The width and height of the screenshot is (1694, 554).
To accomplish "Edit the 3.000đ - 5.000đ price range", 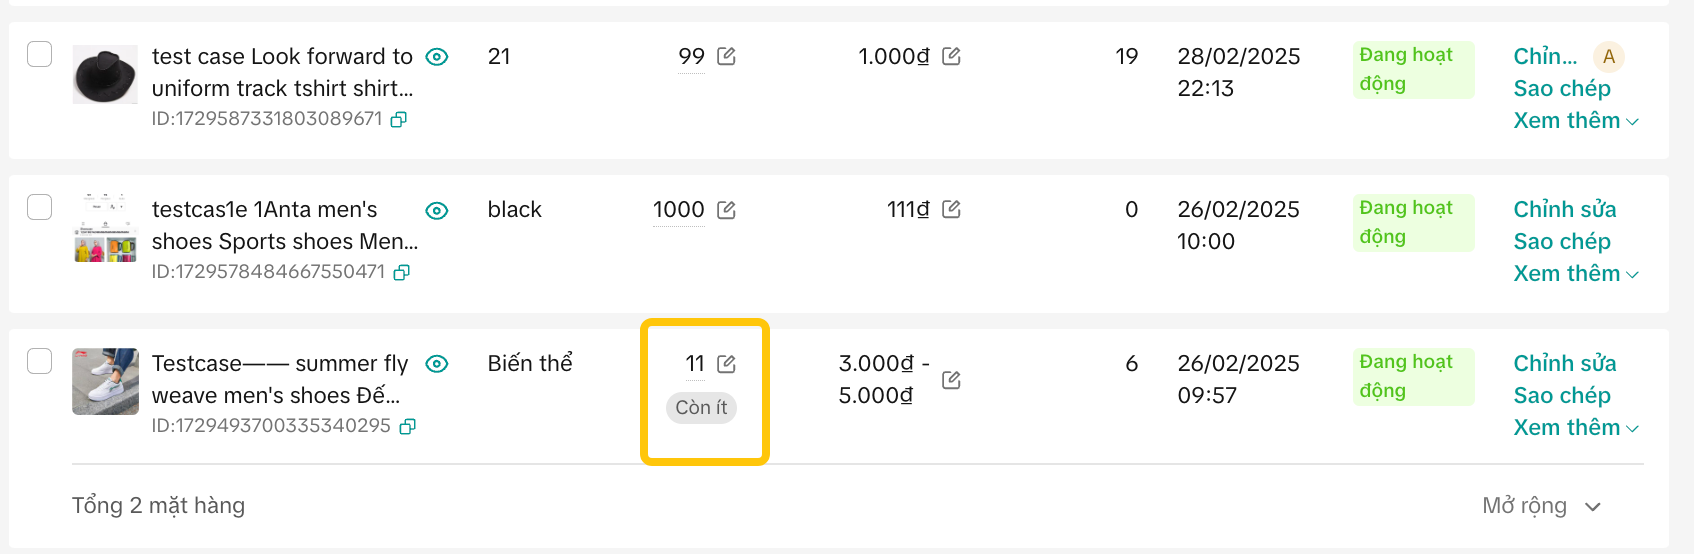I will [x=952, y=380].
